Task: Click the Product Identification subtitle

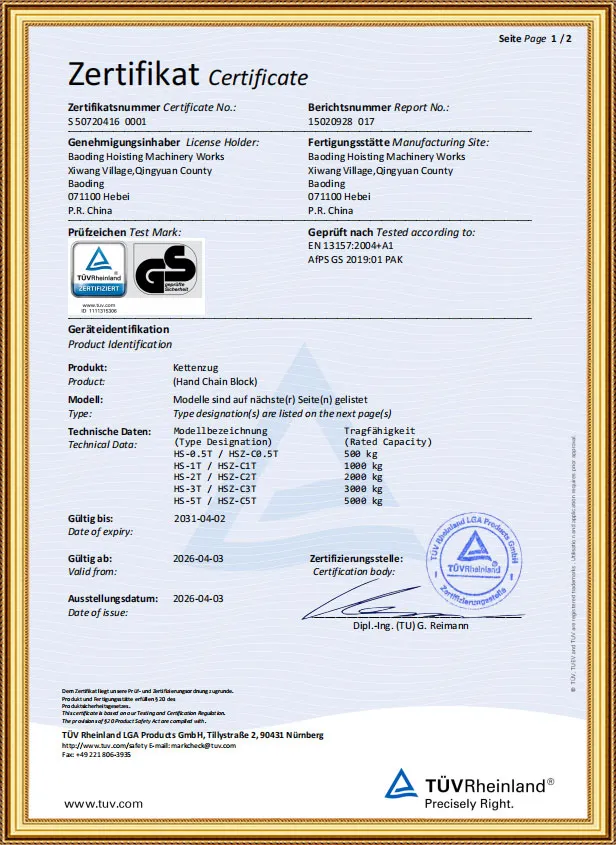Action: pyautogui.click(x=120, y=344)
